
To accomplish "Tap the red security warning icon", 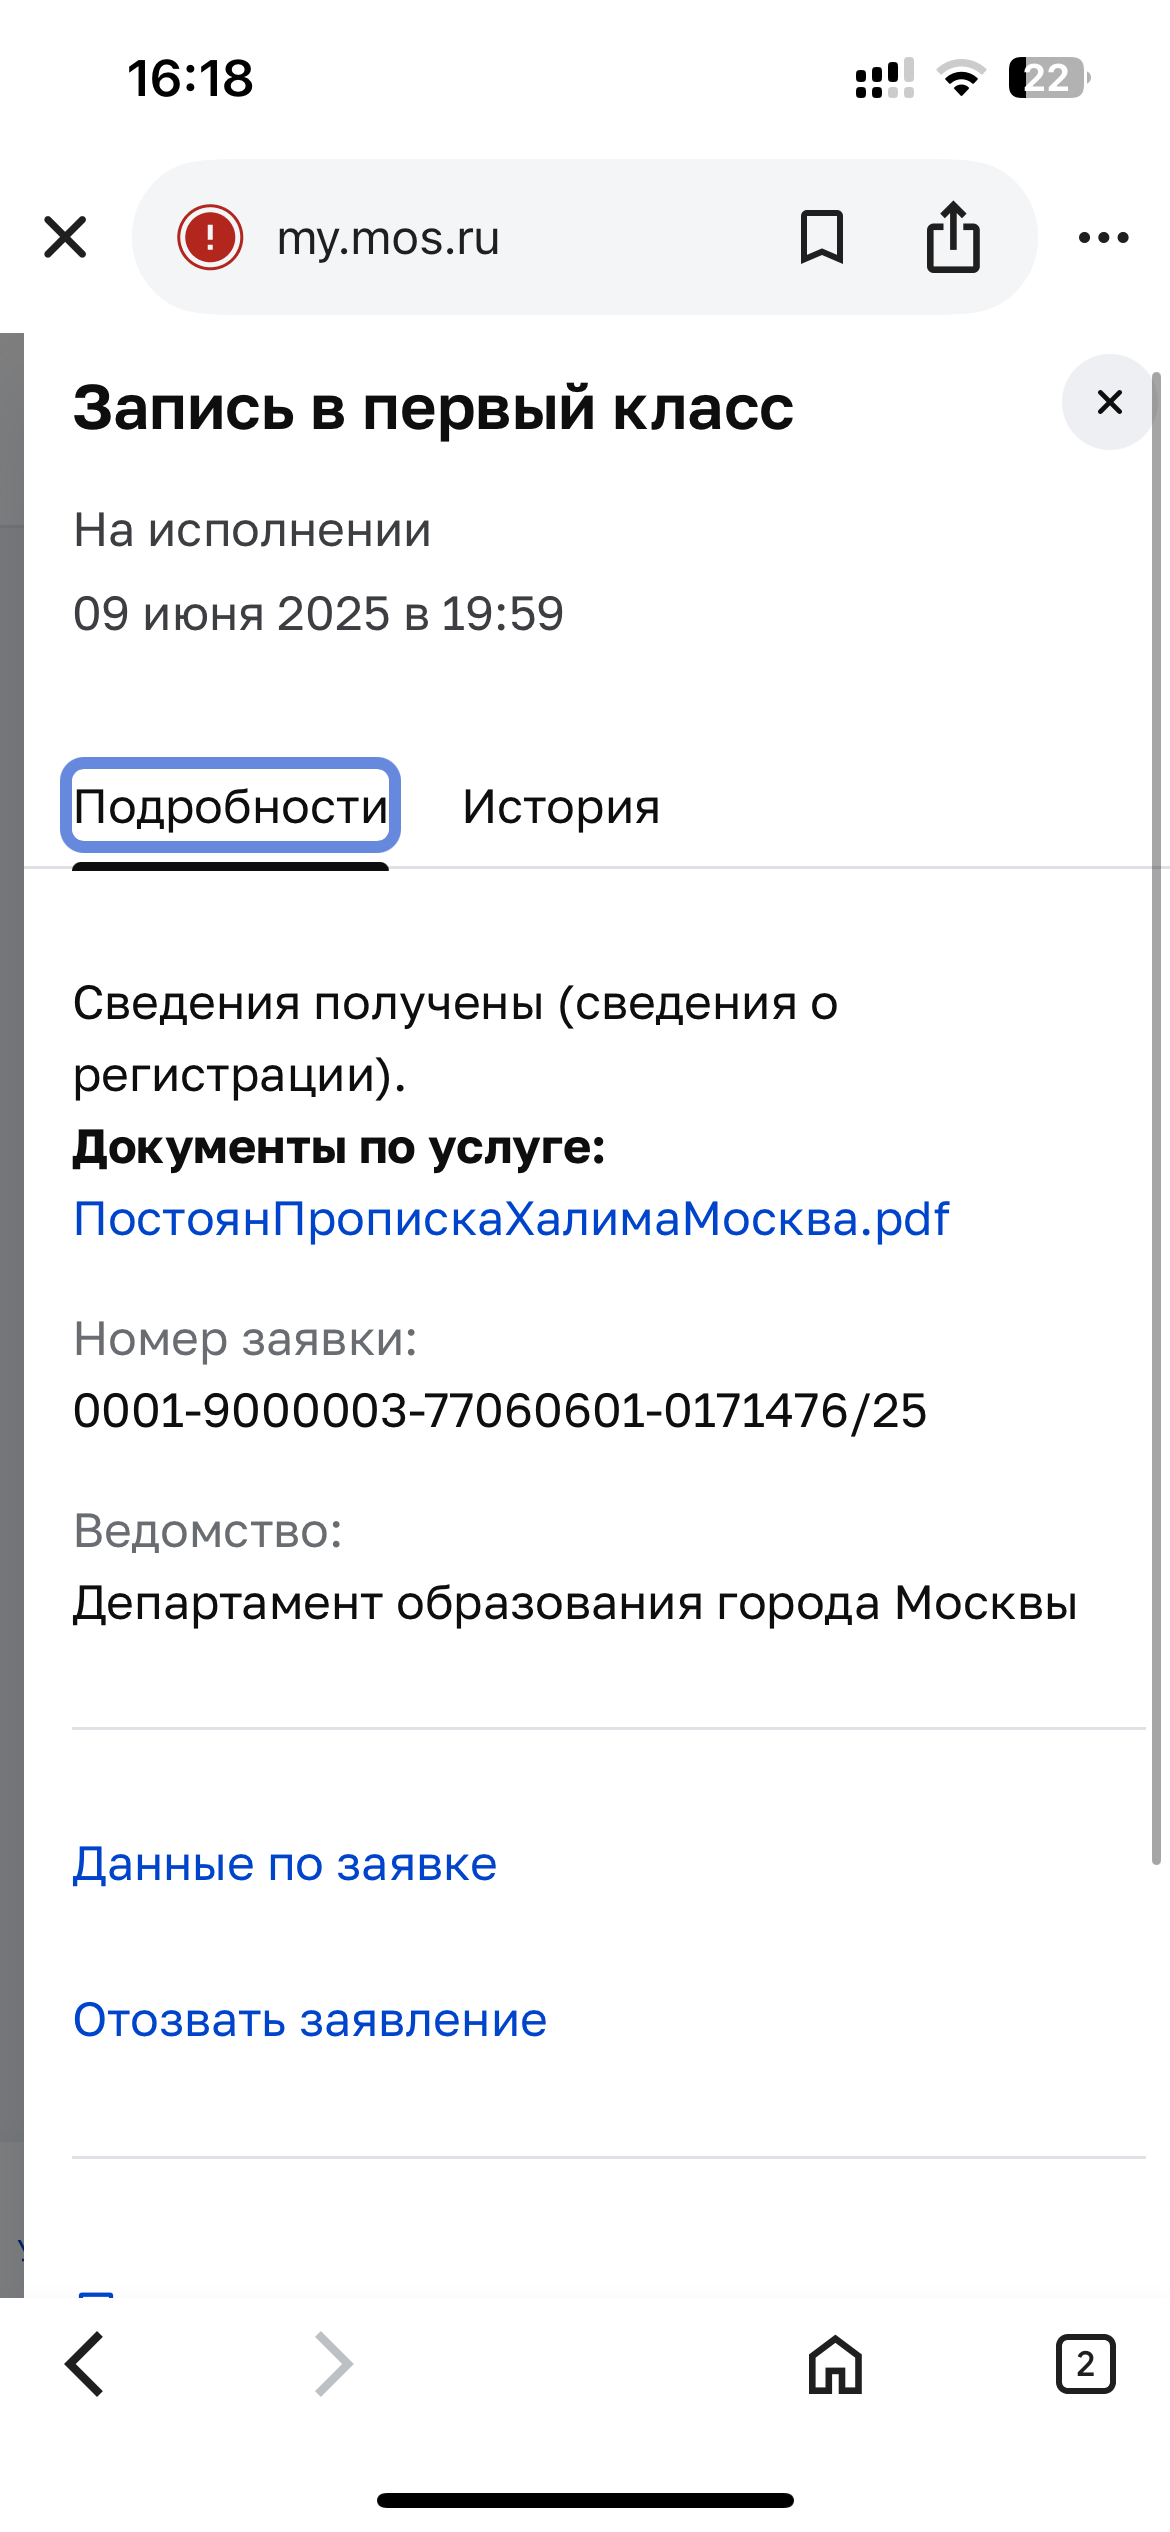I will [x=210, y=237].
